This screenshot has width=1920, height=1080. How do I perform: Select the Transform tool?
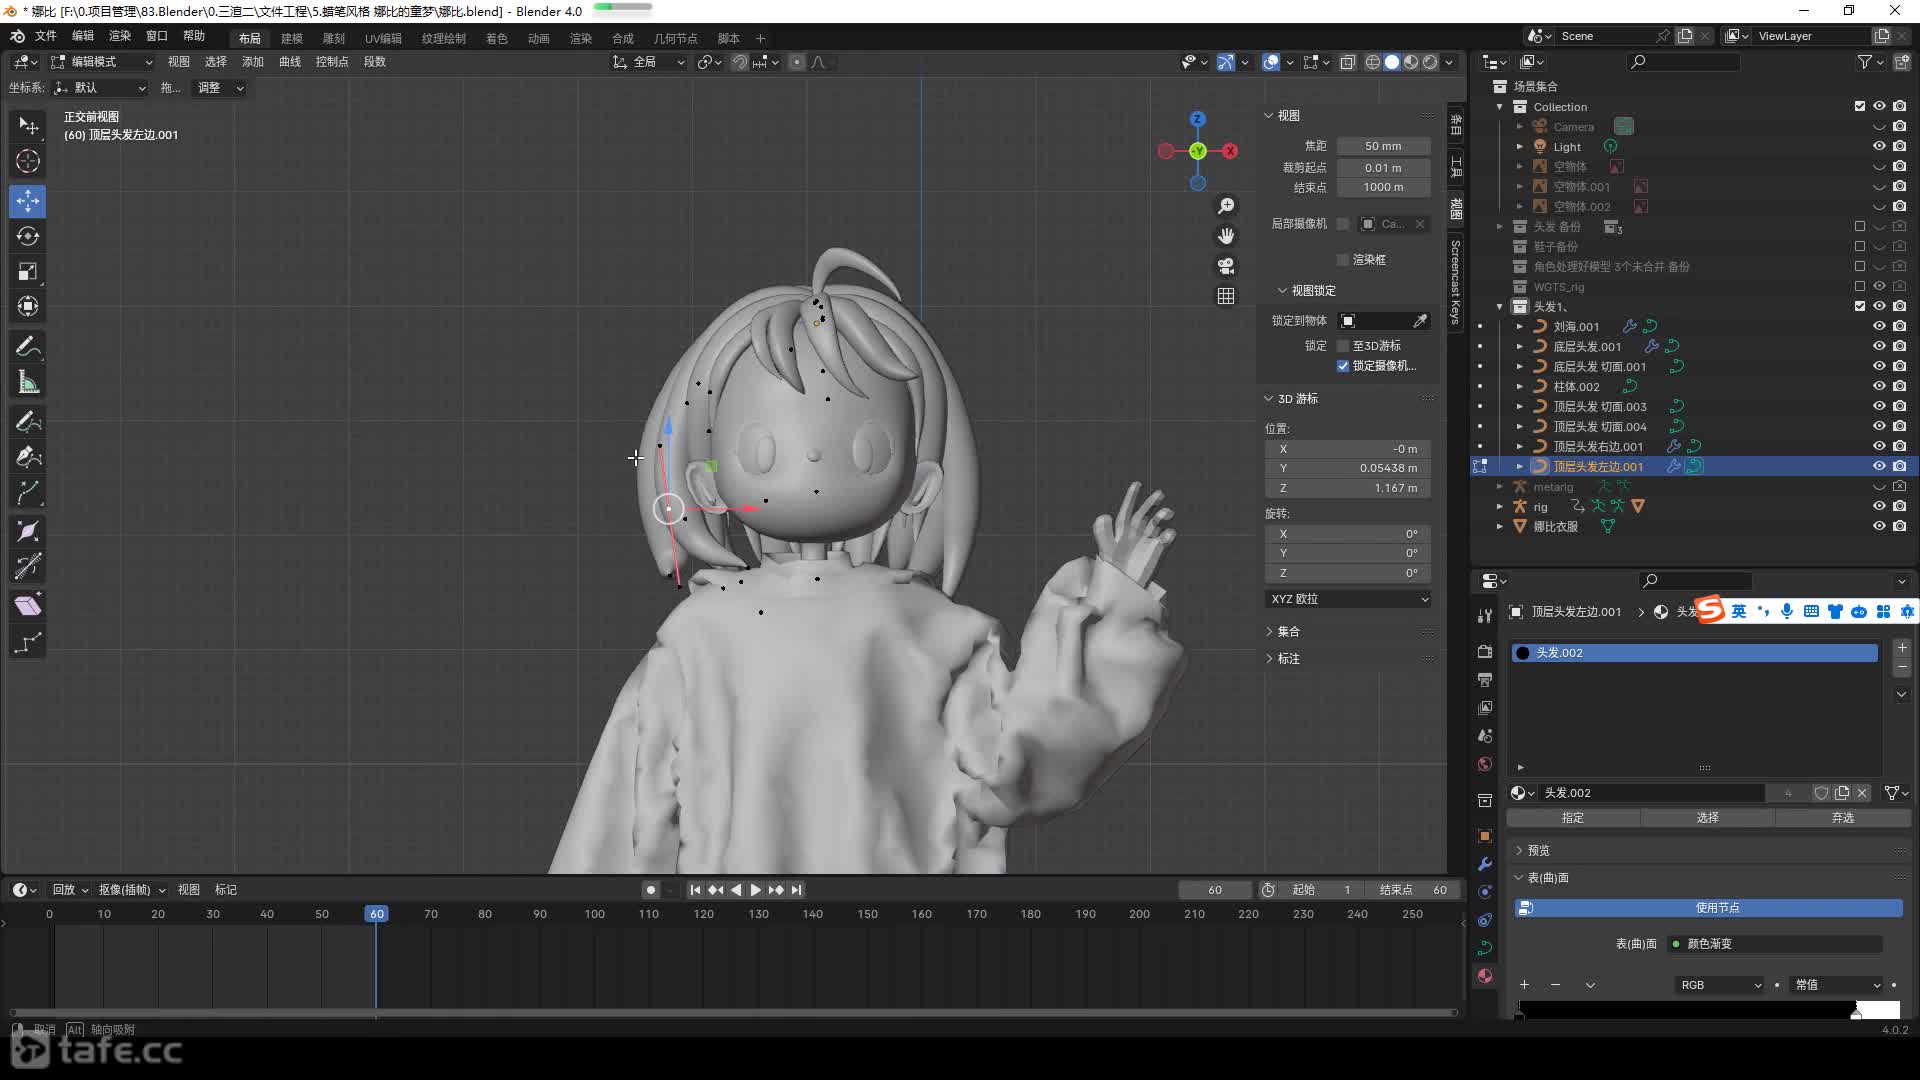28,306
